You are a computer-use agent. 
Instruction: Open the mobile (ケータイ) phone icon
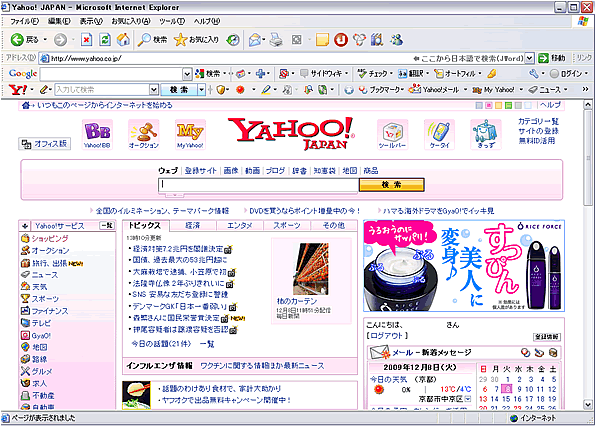(439, 134)
